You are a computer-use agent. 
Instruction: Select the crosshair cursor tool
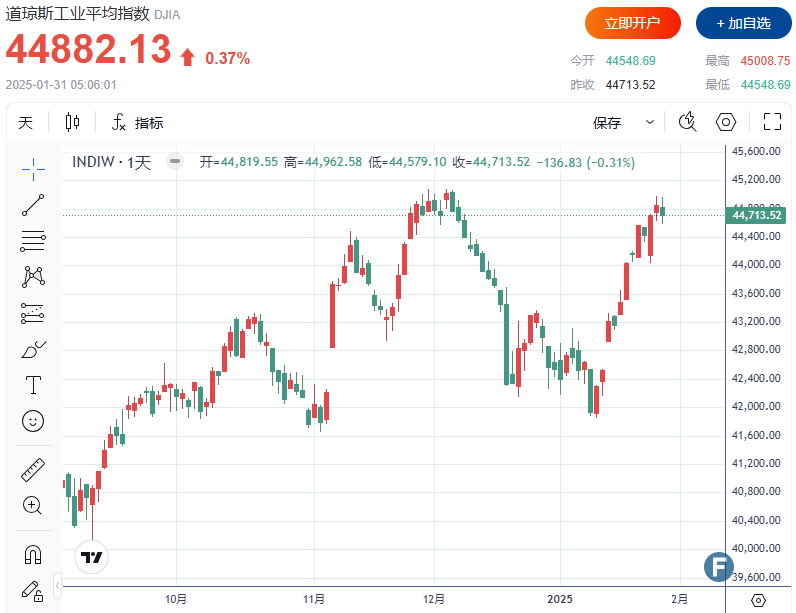pos(33,169)
